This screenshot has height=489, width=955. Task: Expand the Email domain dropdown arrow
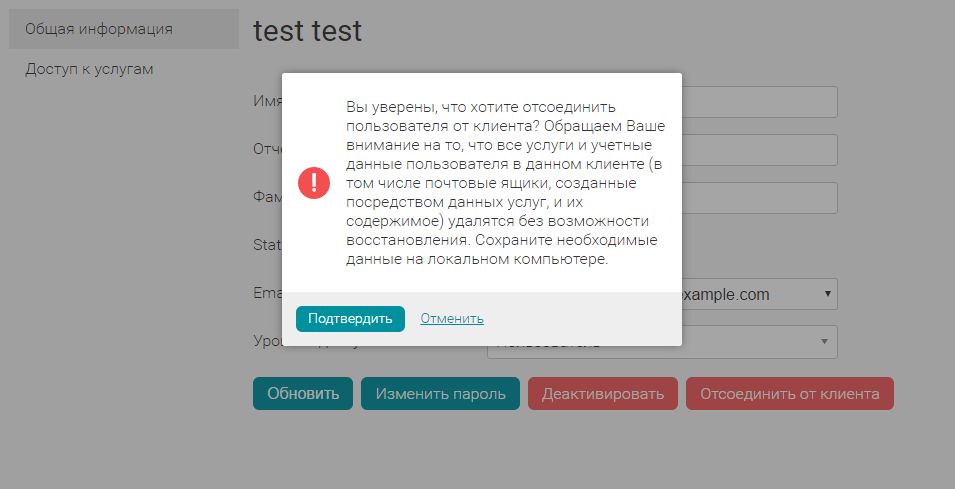(827, 294)
